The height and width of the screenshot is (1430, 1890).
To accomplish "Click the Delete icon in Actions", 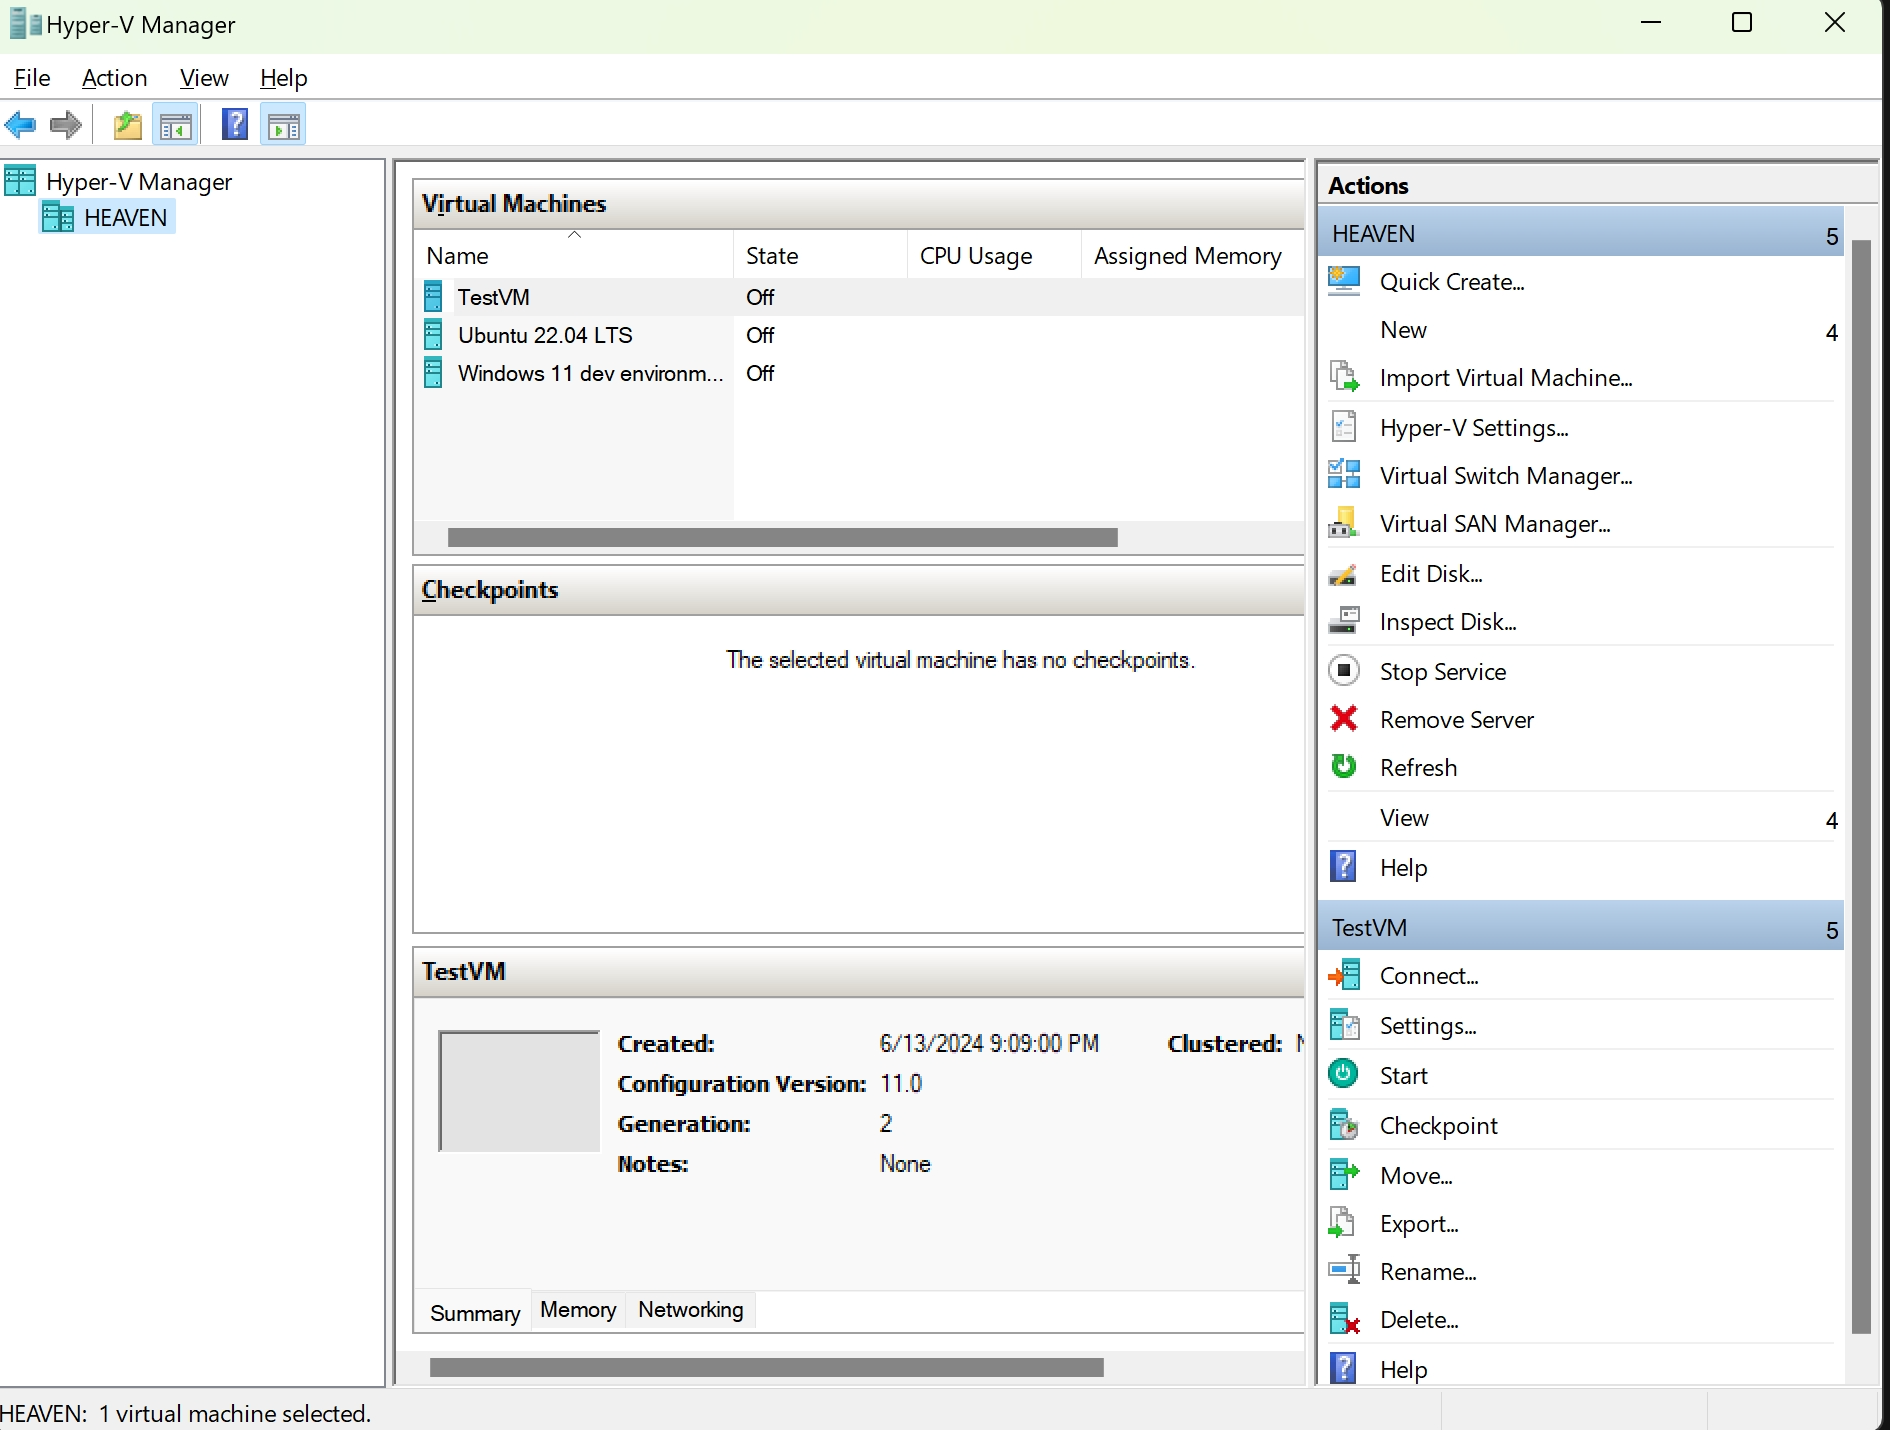I will coord(1344,1319).
